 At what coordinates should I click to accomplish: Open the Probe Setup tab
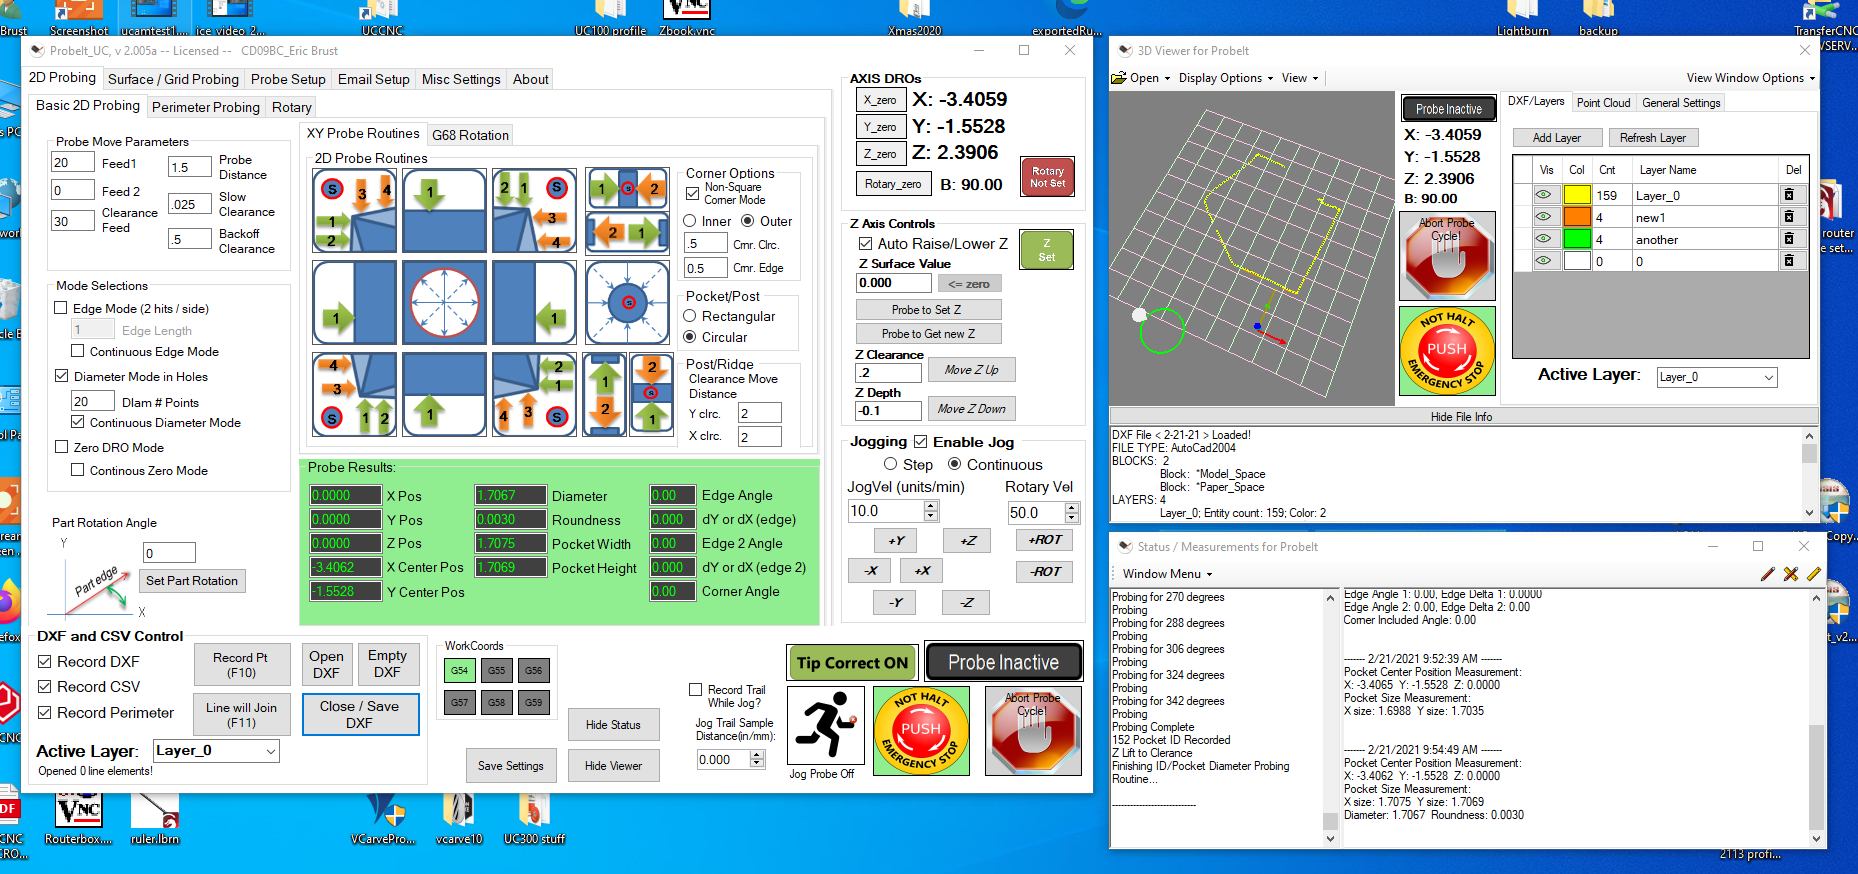coord(288,79)
